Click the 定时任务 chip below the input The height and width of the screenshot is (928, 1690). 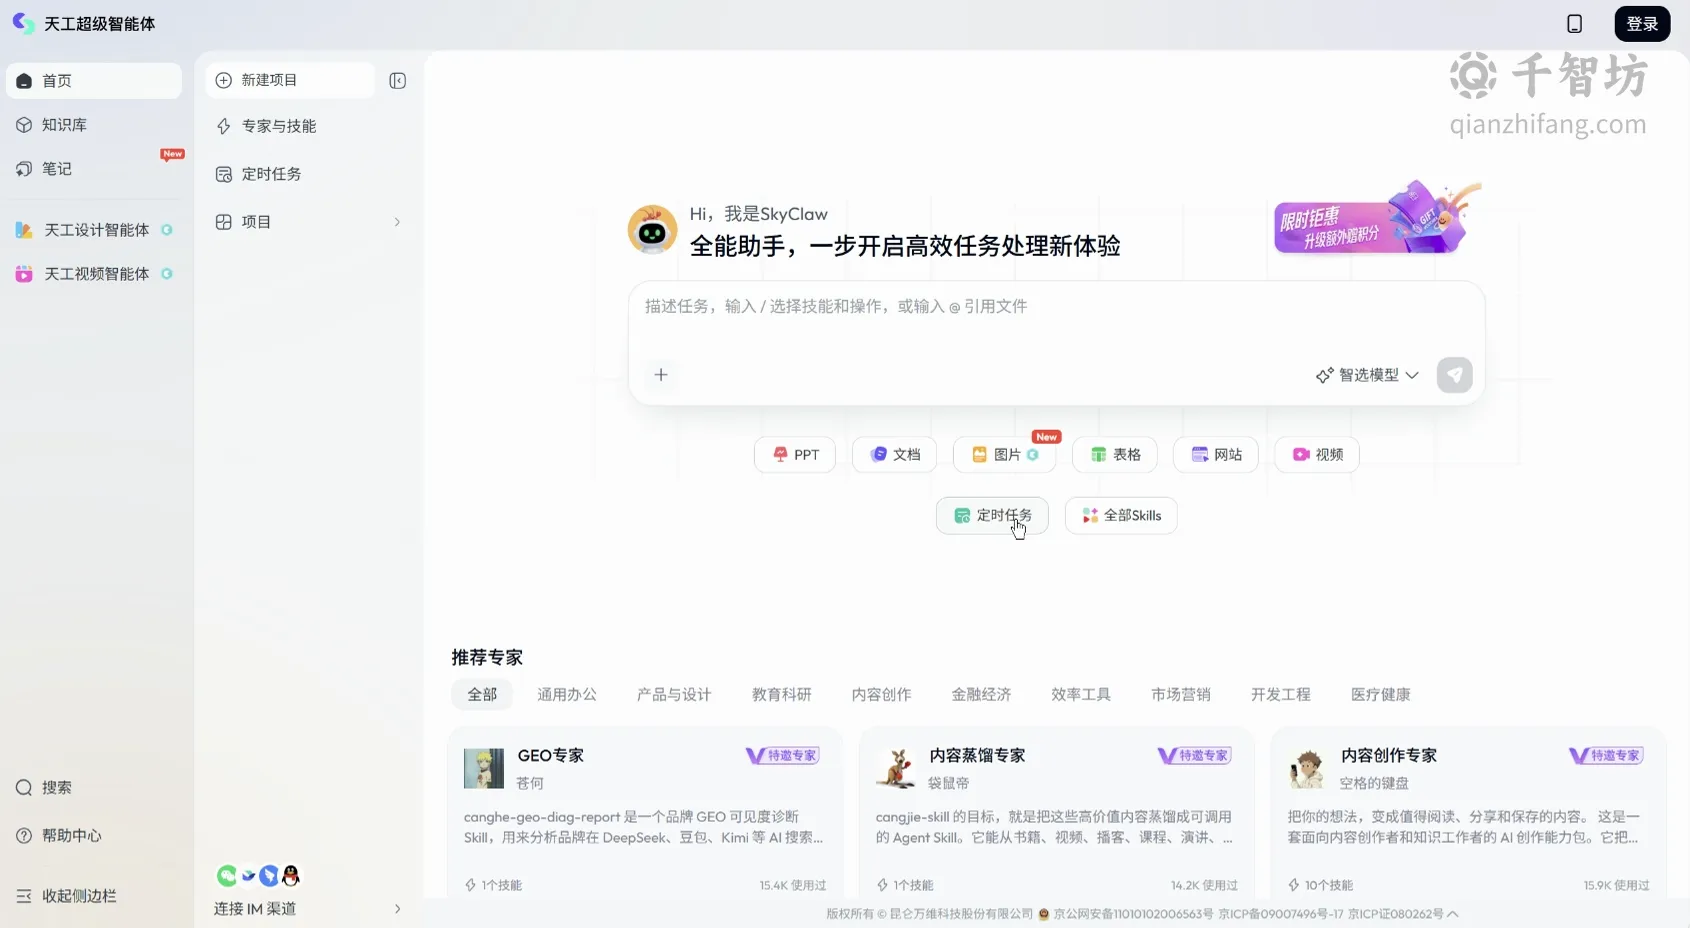tap(992, 516)
